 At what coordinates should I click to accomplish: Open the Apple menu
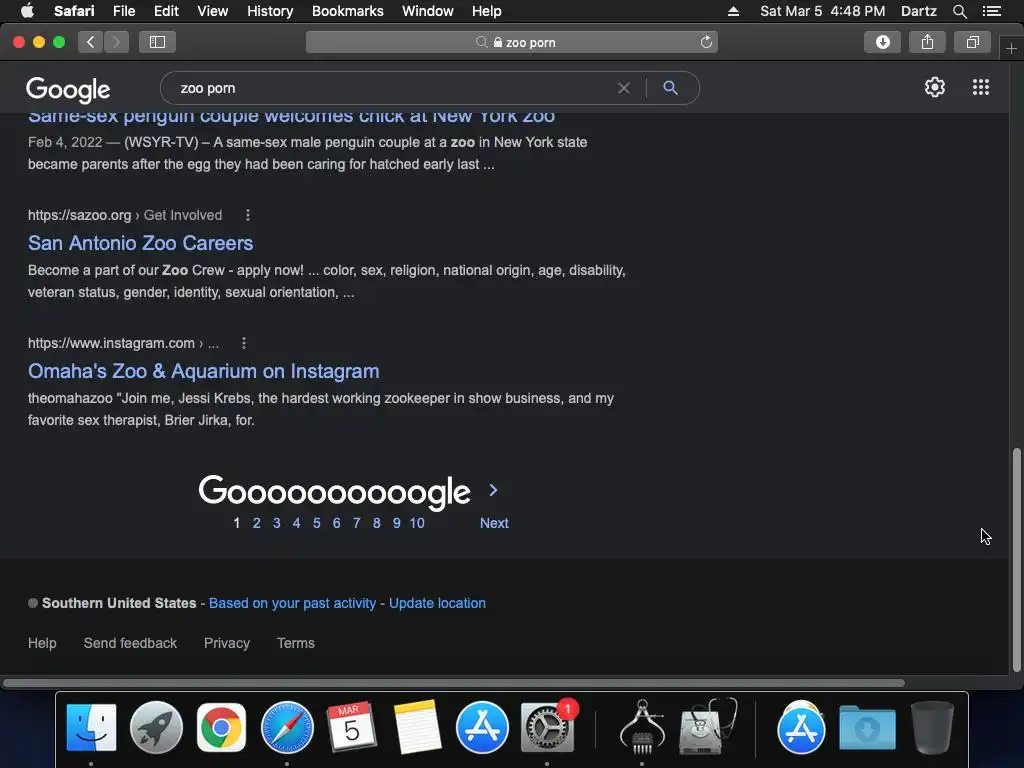tap(27, 11)
